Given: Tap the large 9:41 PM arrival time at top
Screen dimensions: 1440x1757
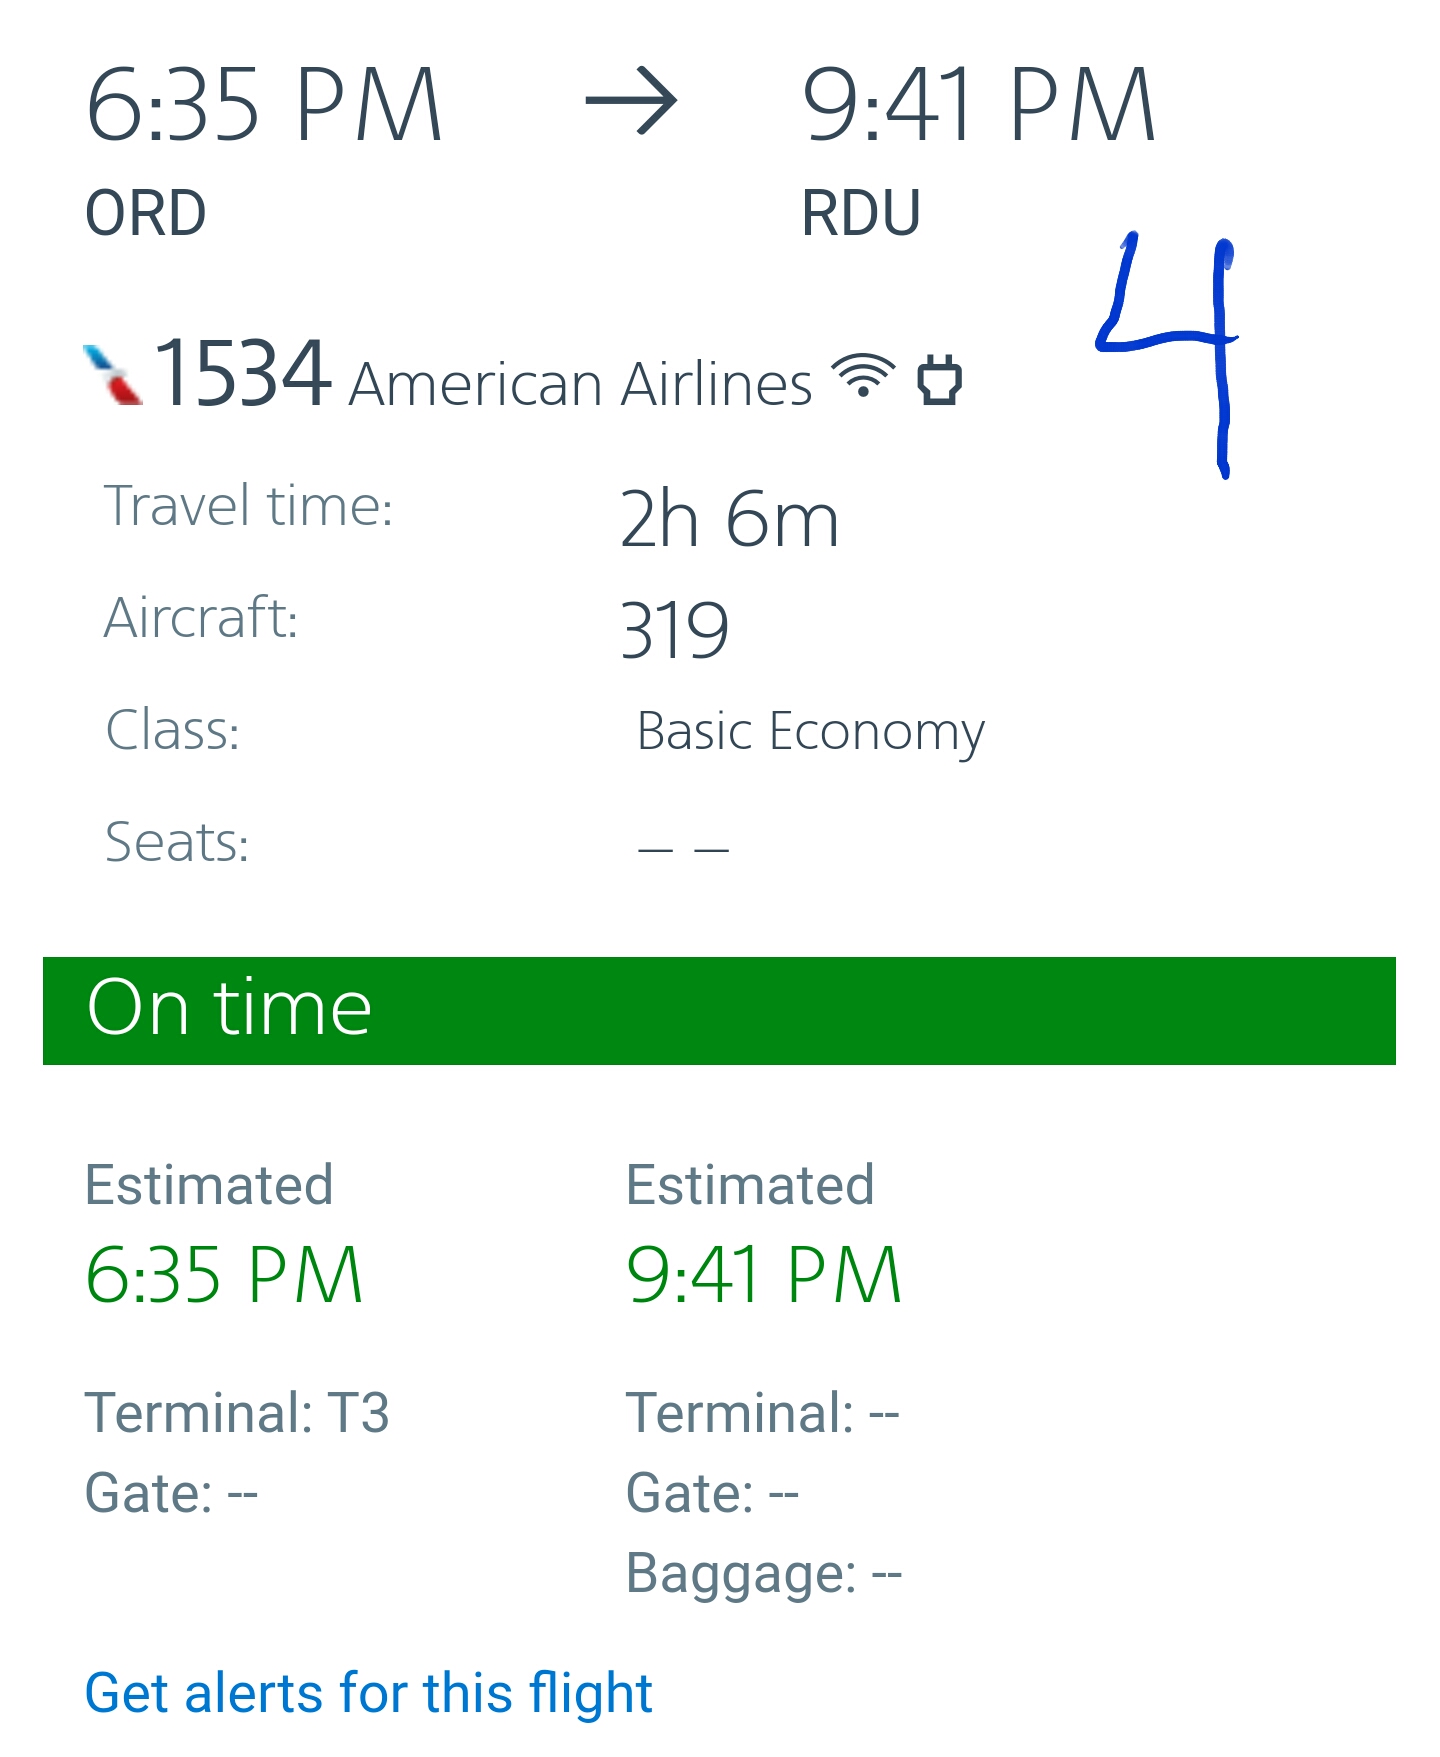Looking at the screenshot, I should point(978,104).
